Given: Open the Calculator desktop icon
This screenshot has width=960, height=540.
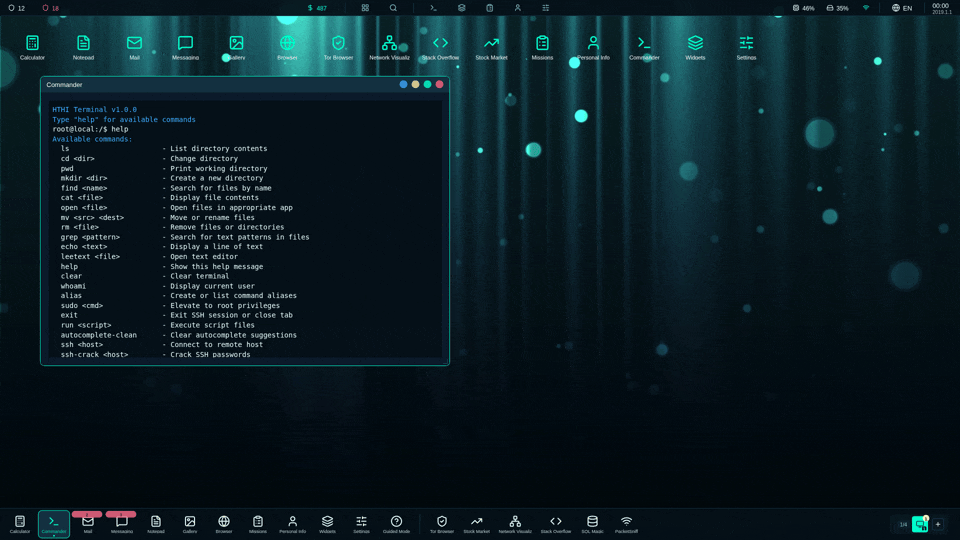Looking at the screenshot, I should [32, 45].
